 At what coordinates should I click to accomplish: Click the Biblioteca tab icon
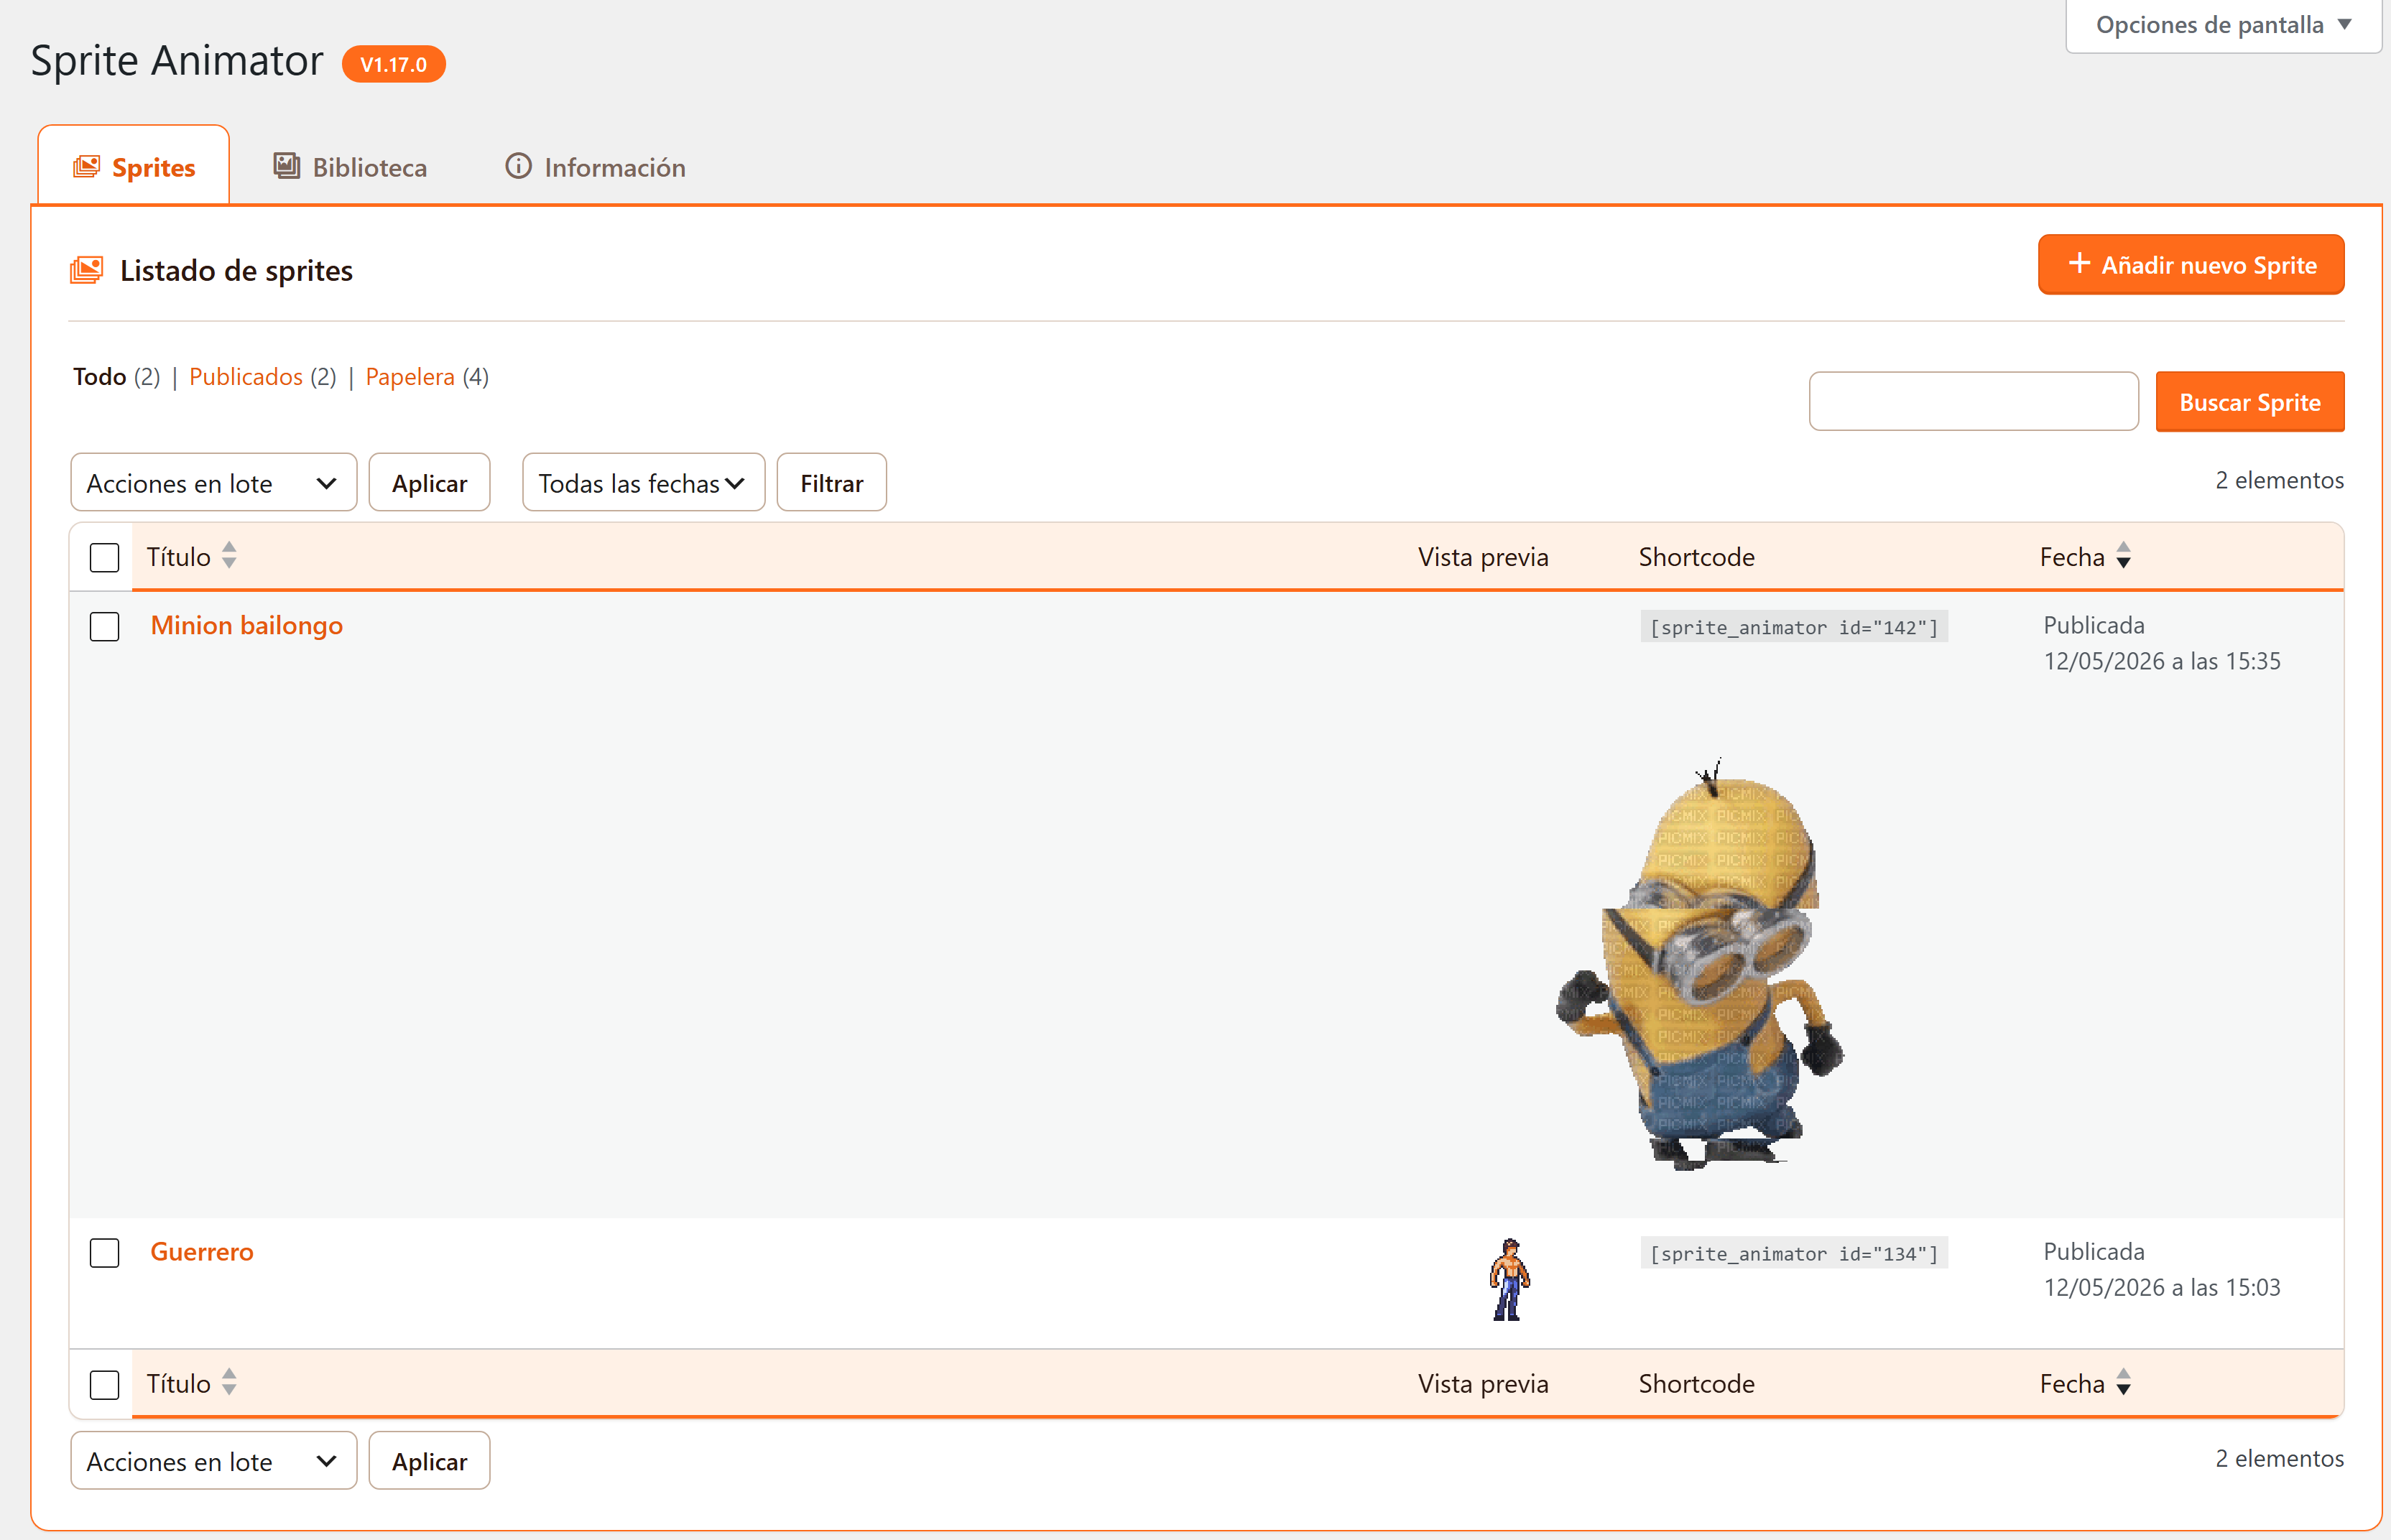click(287, 166)
